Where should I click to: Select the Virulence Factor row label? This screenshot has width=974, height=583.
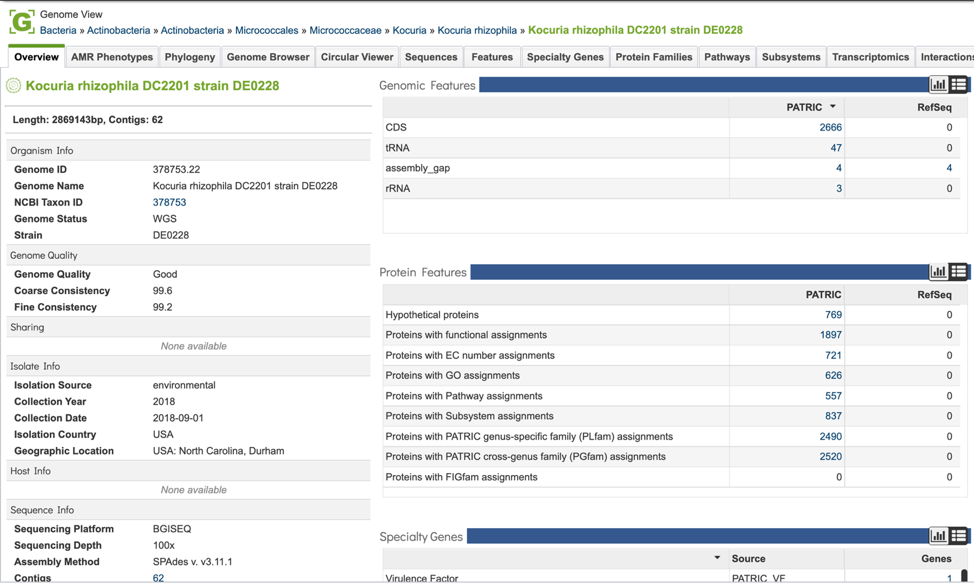422,578
